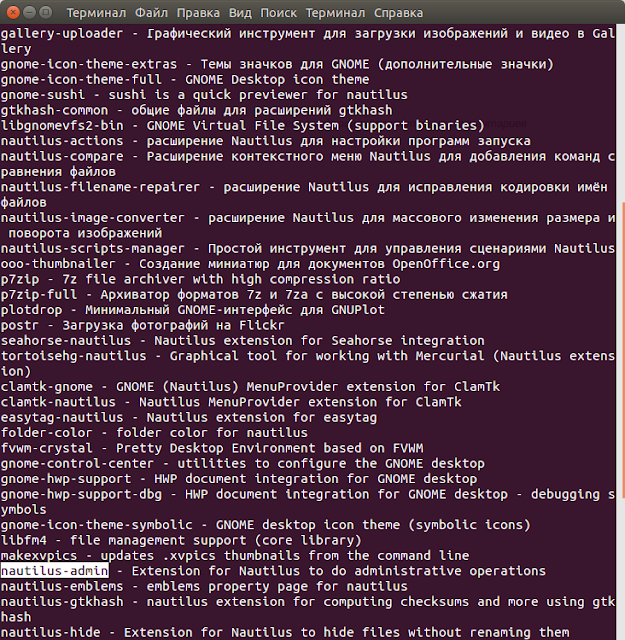Click the orange vertical scrollbar thumb
The image size is (625, 640).
623,350
